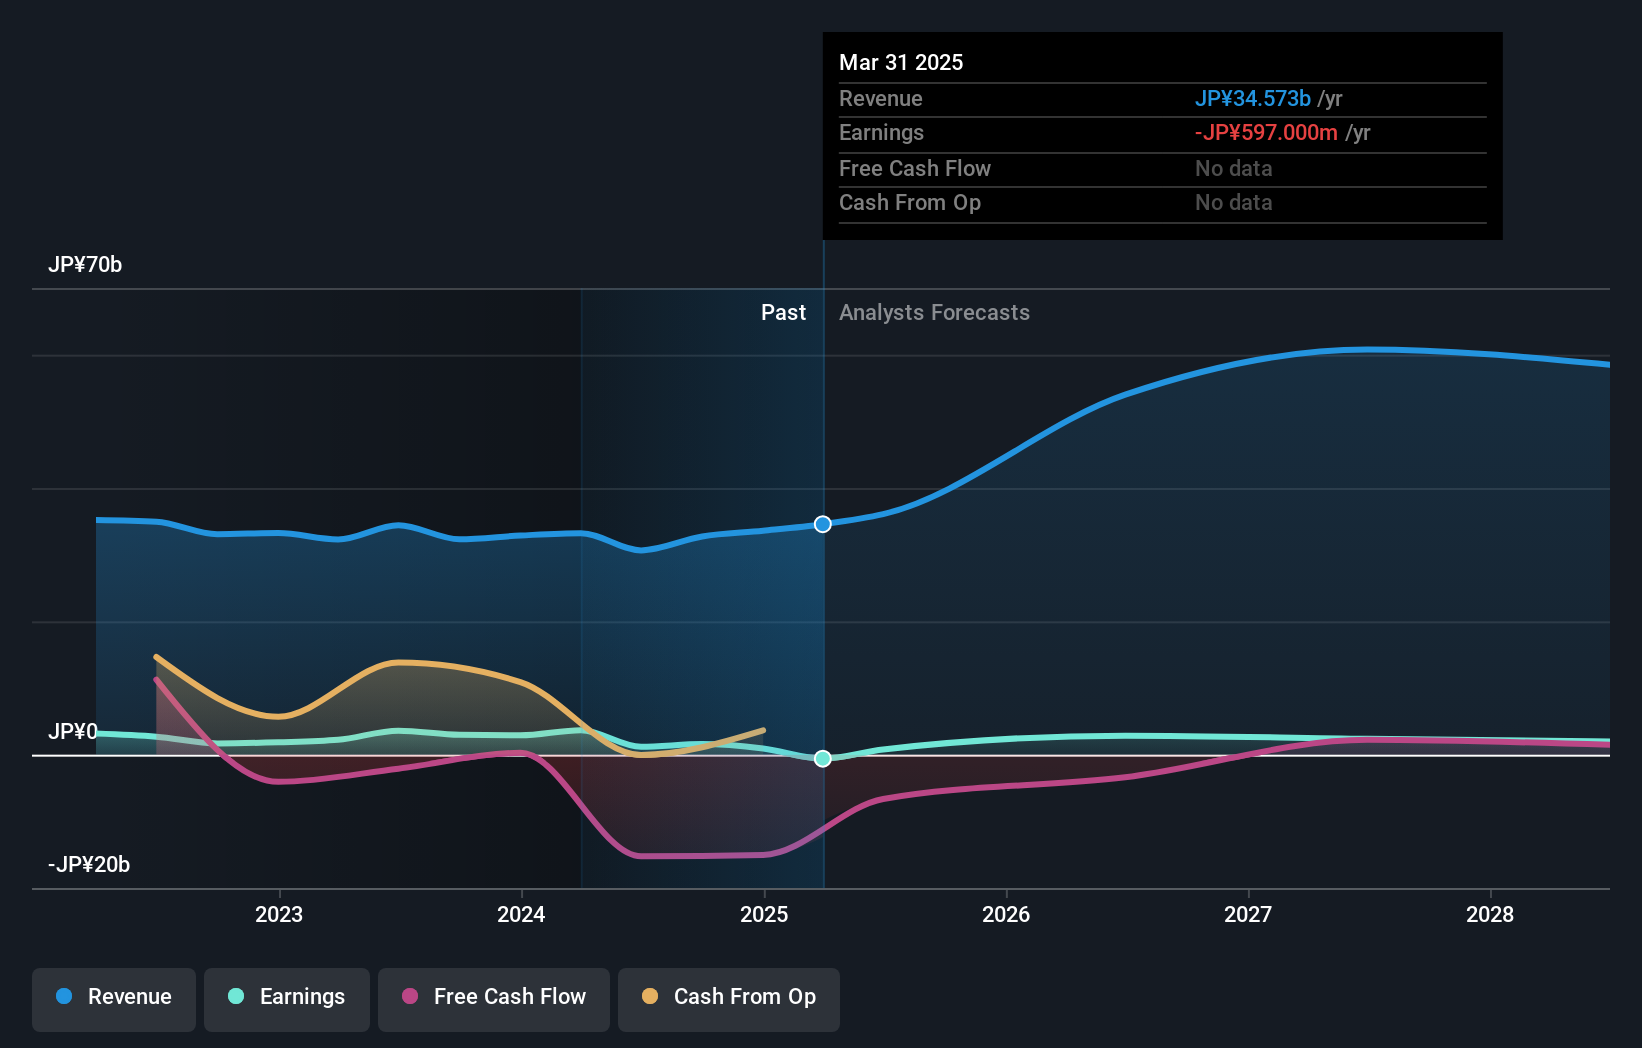The width and height of the screenshot is (1642, 1048).
Task: Toggle the Earnings series visibility
Action: 286,997
